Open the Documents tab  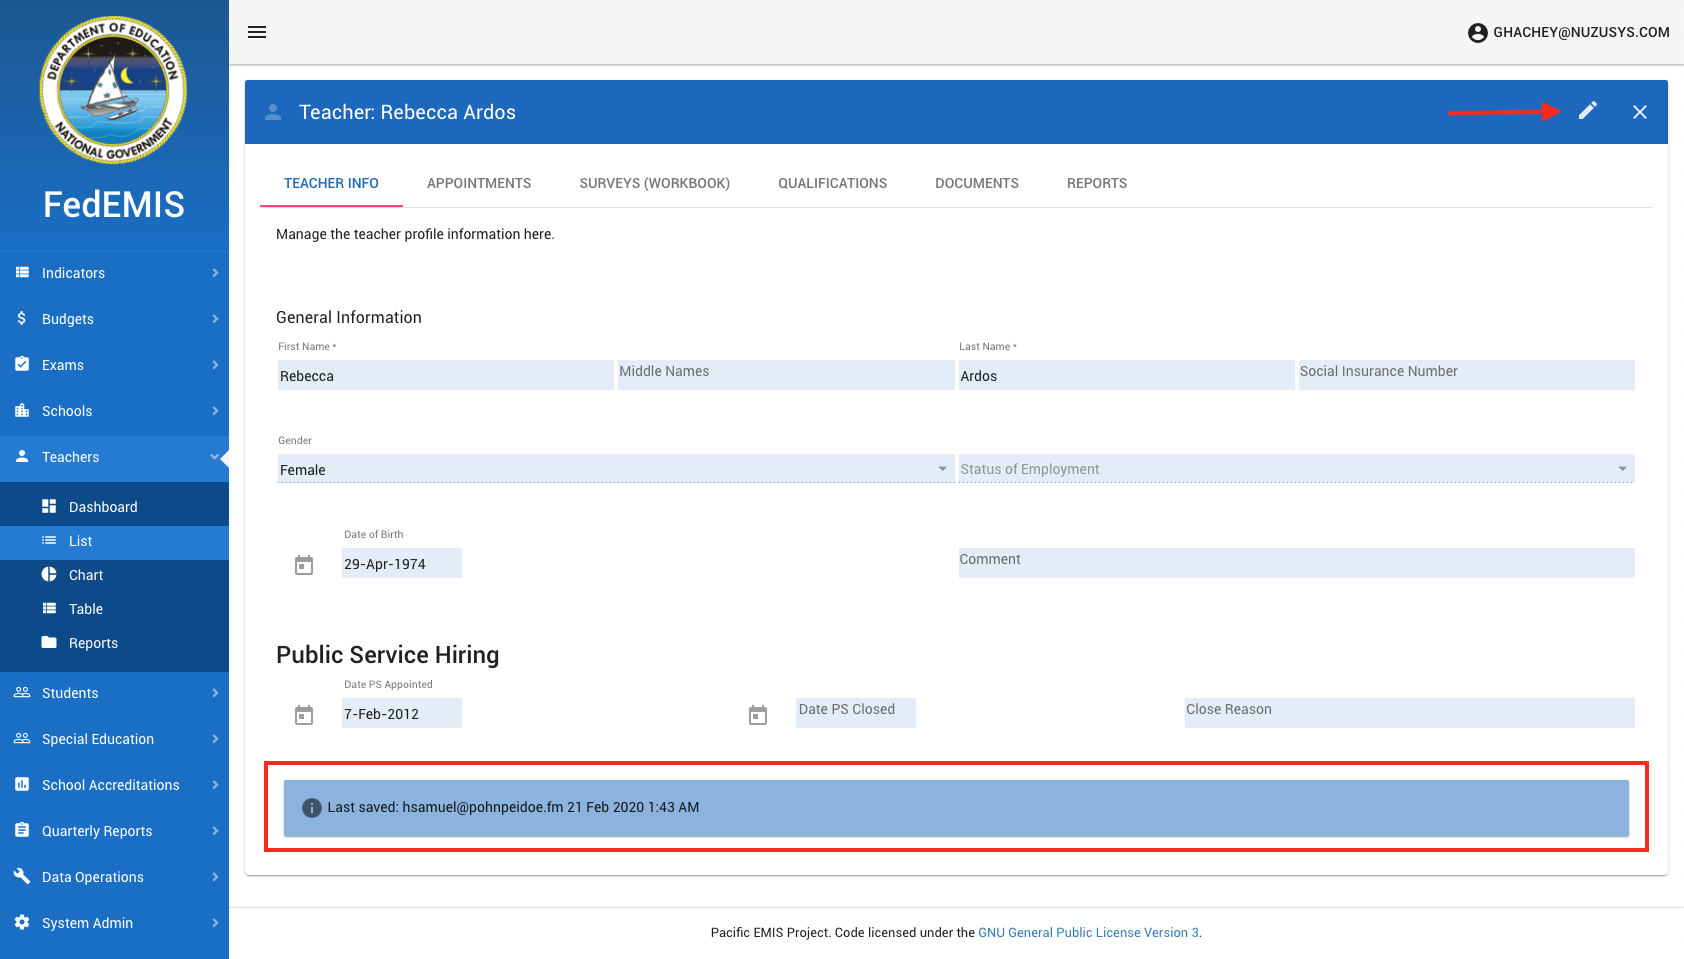pos(976,183)
